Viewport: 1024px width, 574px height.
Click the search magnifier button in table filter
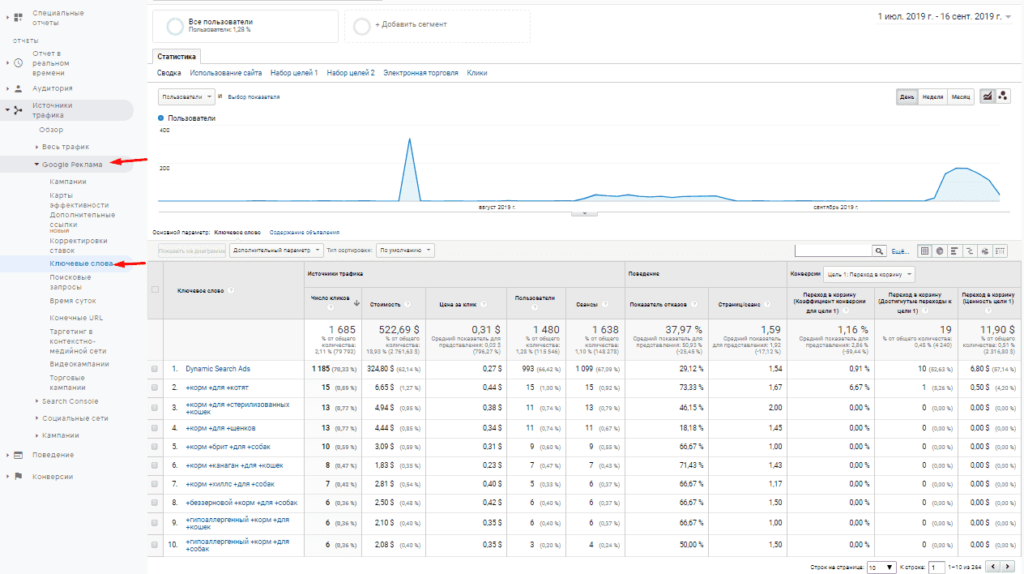point(880,250)
